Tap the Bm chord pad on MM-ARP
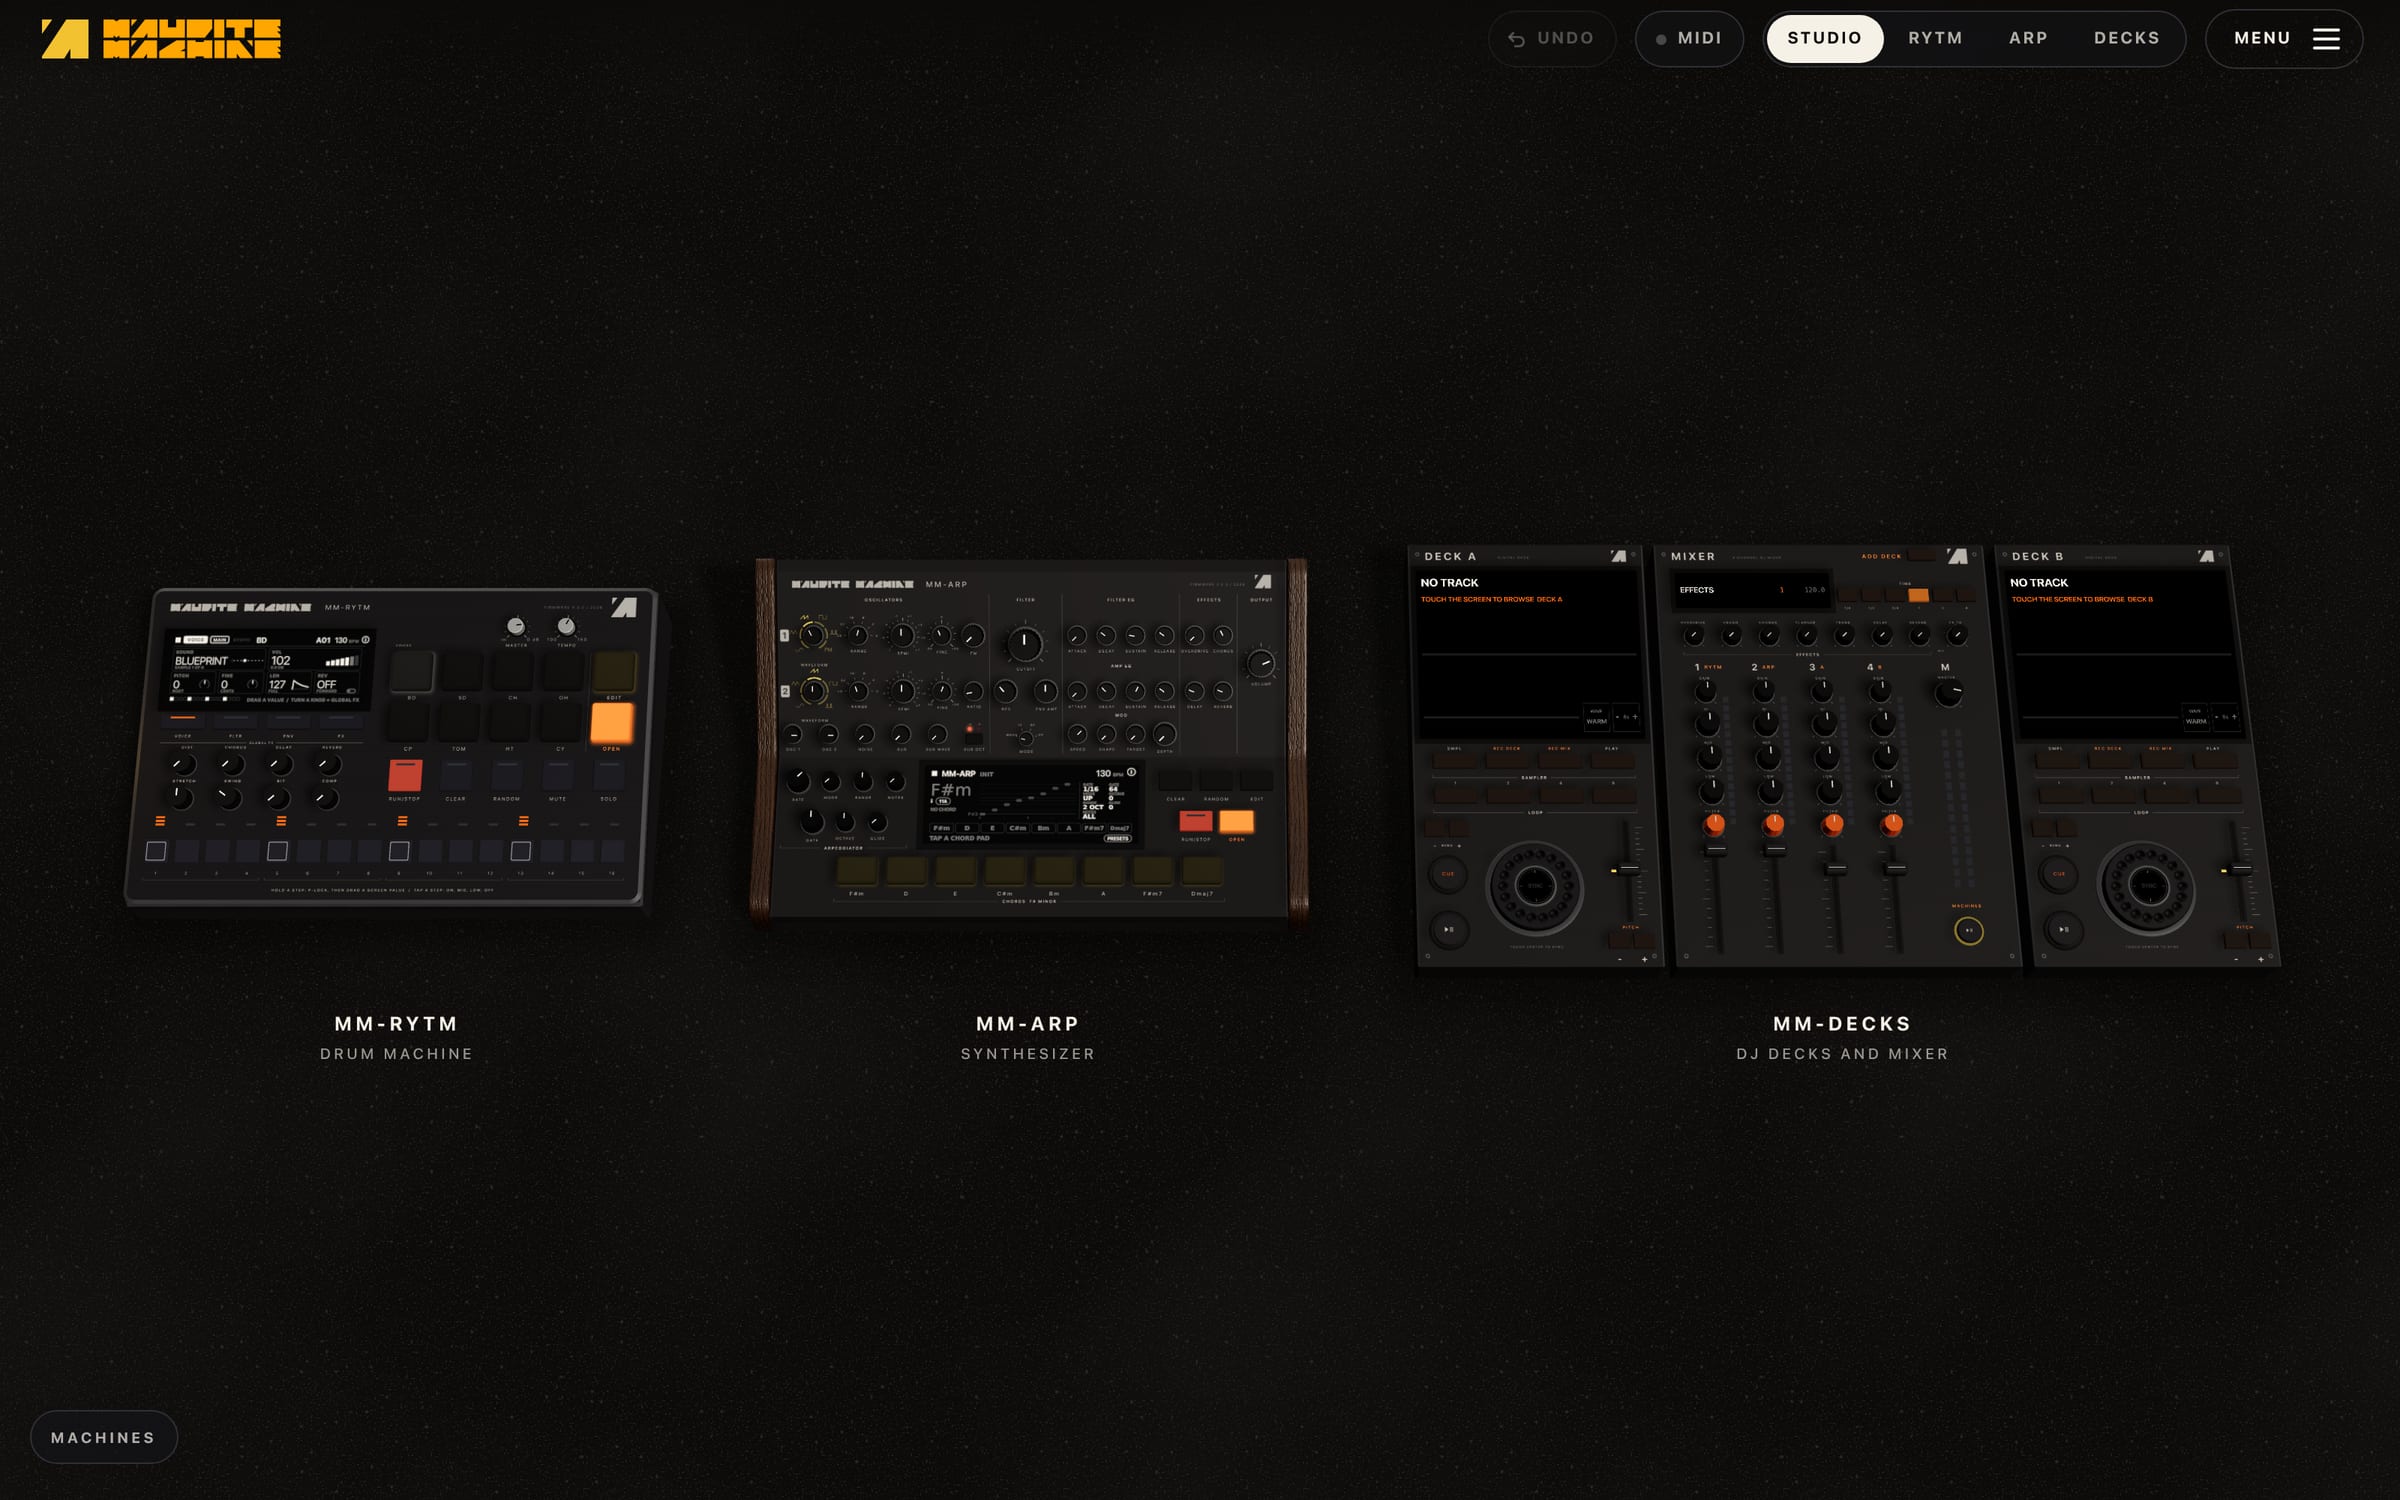Viewport: 2400px width, 1500px height. click(x=1054, y=871)
